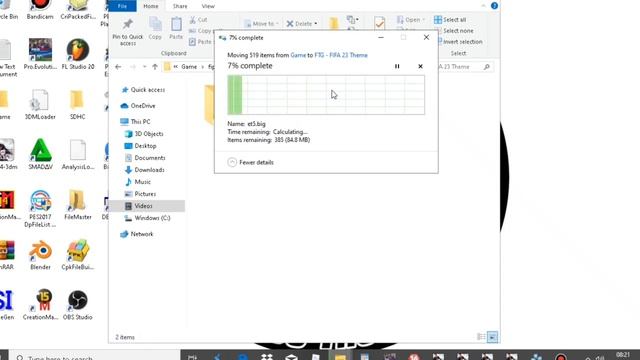Select This PC in navigation pane

click(136, 122)
